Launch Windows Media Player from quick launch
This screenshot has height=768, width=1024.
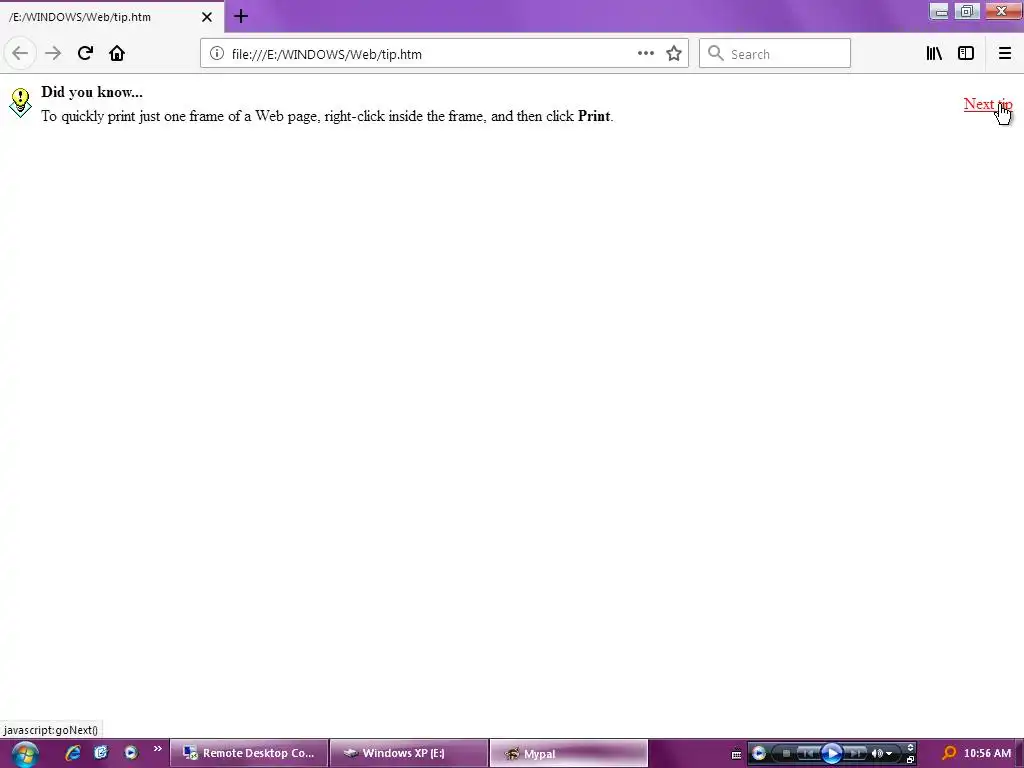tap(131, 753)
